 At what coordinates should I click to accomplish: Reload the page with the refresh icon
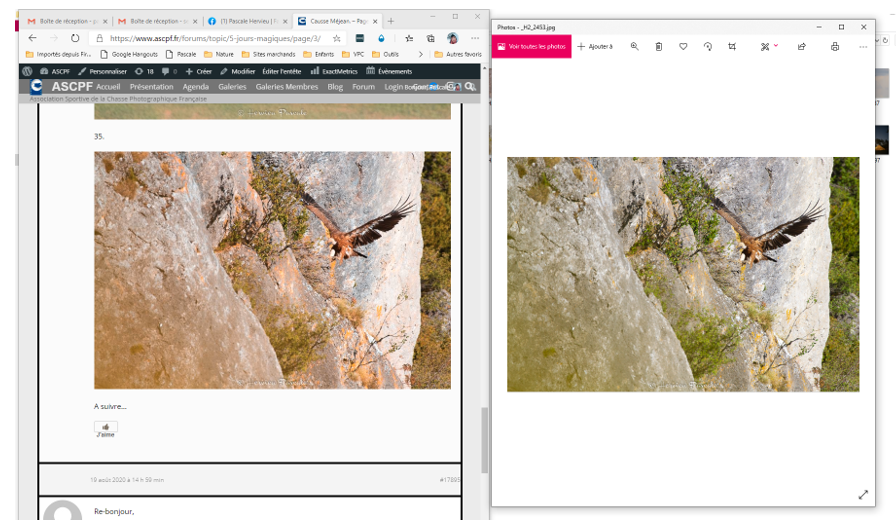click(x=75, y=38)
